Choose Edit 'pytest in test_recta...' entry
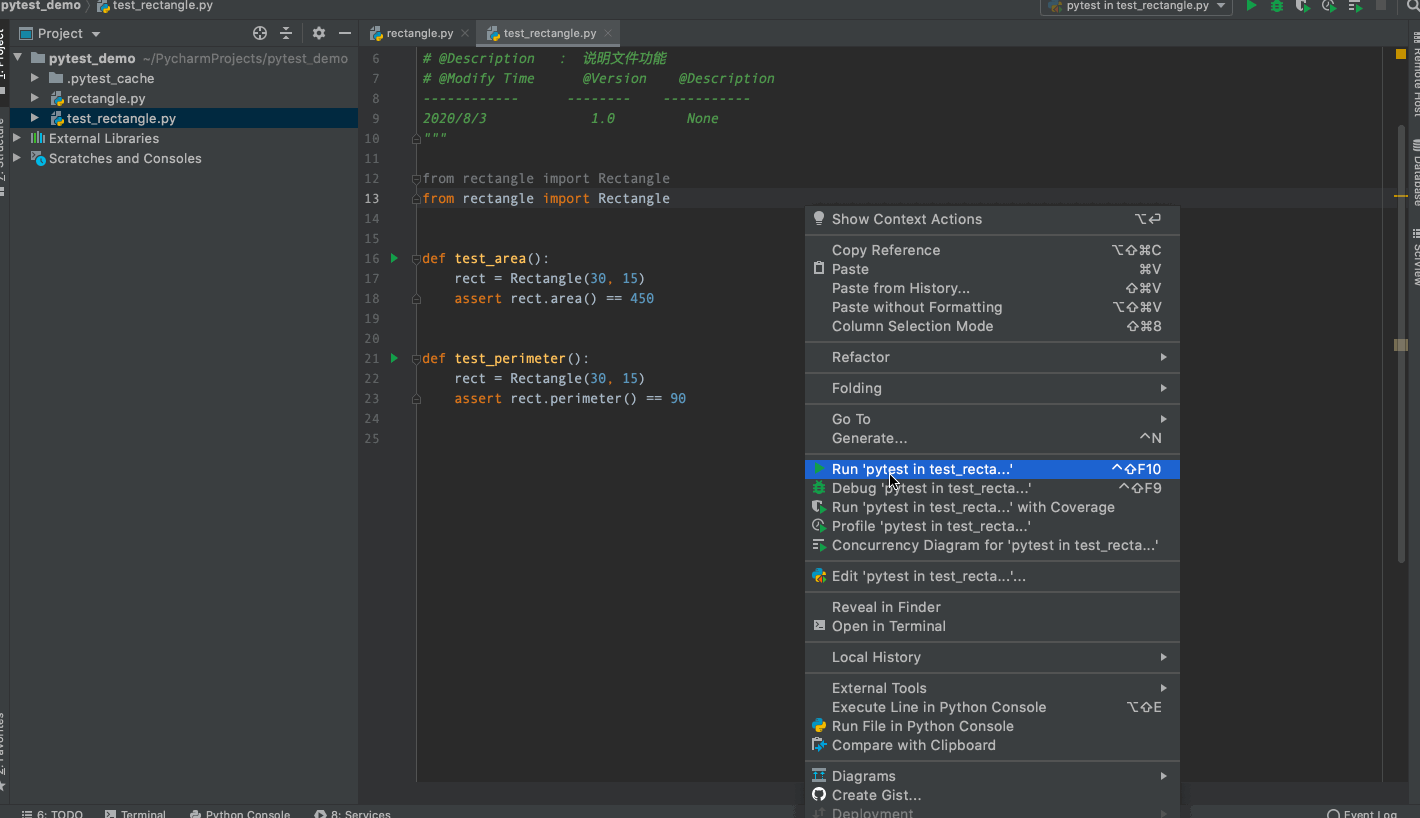 (x=992, y=576)
